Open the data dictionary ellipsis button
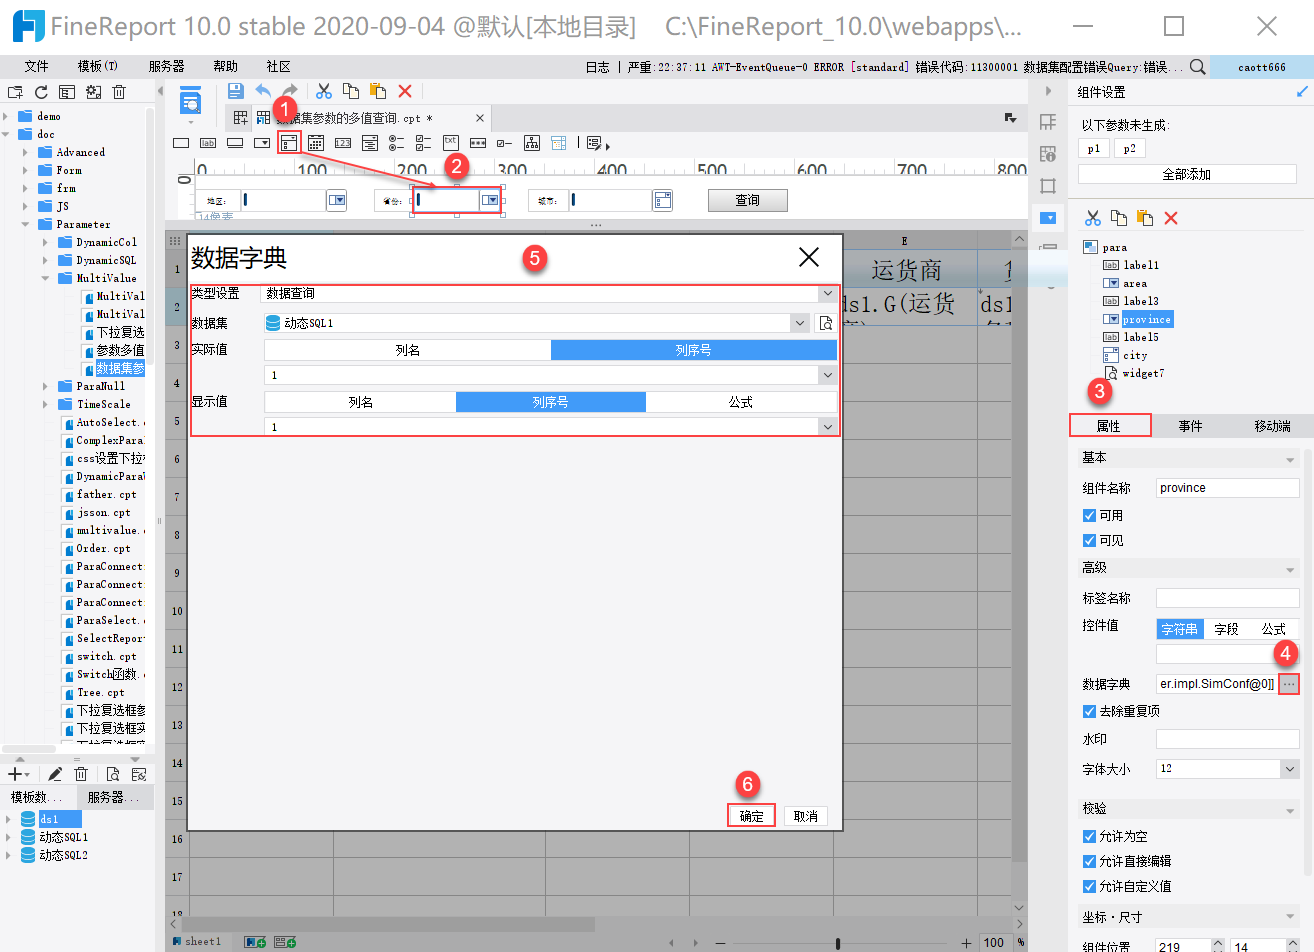The width and height of the screenshot is (1314, 952). pos(1289,684)
